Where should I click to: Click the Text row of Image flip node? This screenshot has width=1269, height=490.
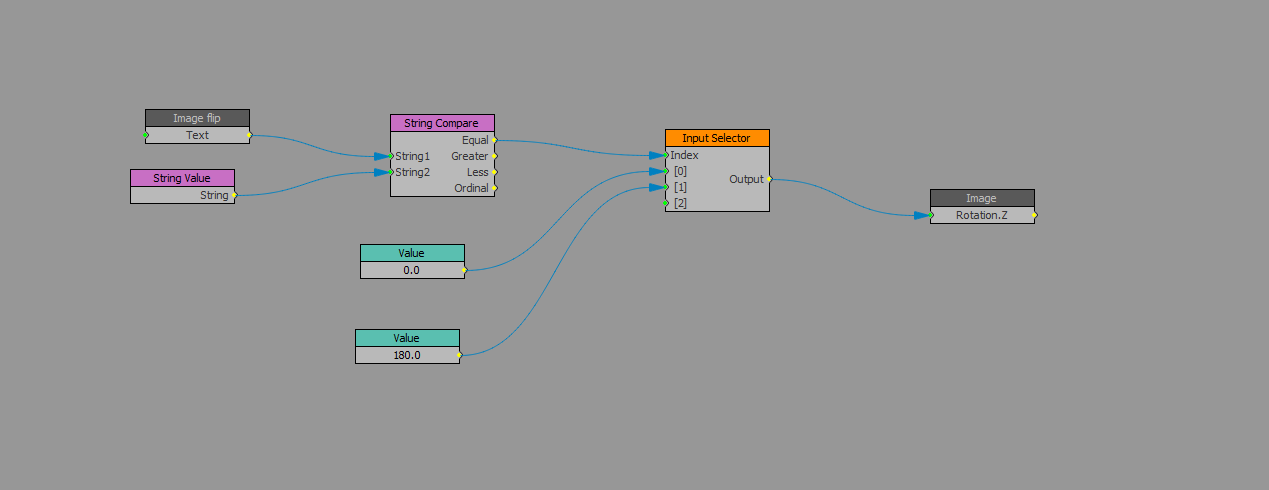(197, 135)
